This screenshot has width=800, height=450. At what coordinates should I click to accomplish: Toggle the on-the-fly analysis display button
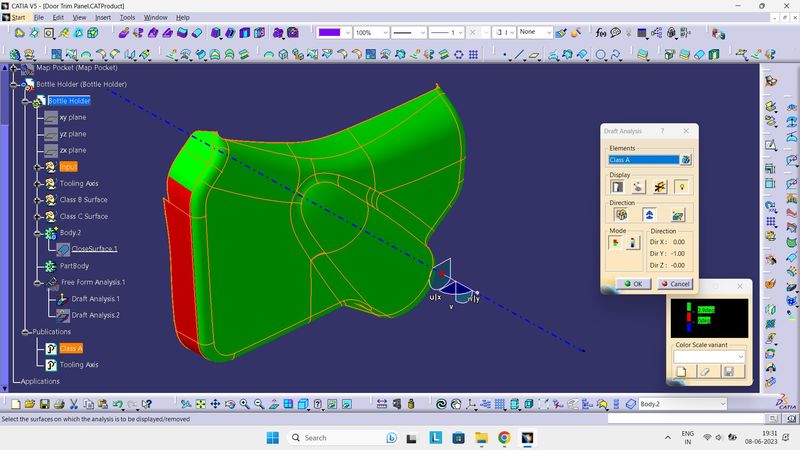coord(638,187)
